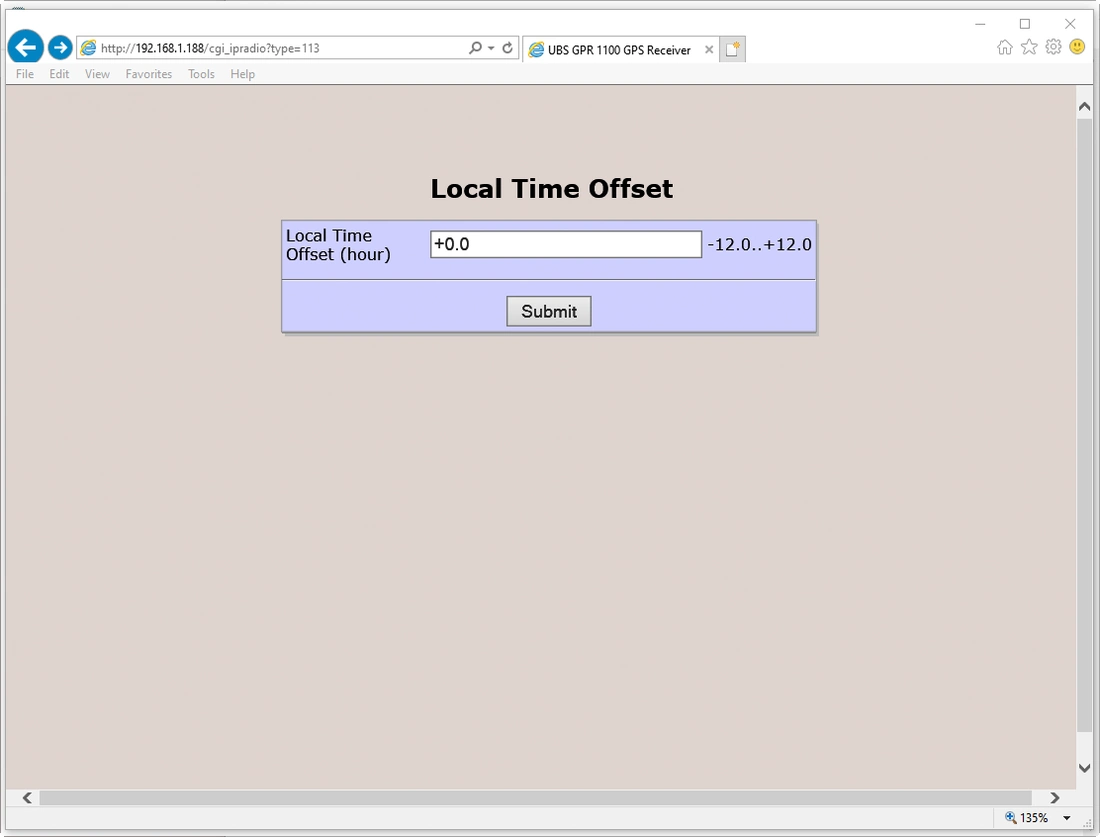The image size is (1100, 837).
Task: Click the Internet Explorer page icon in address bar
Action: tap(88, 48)
